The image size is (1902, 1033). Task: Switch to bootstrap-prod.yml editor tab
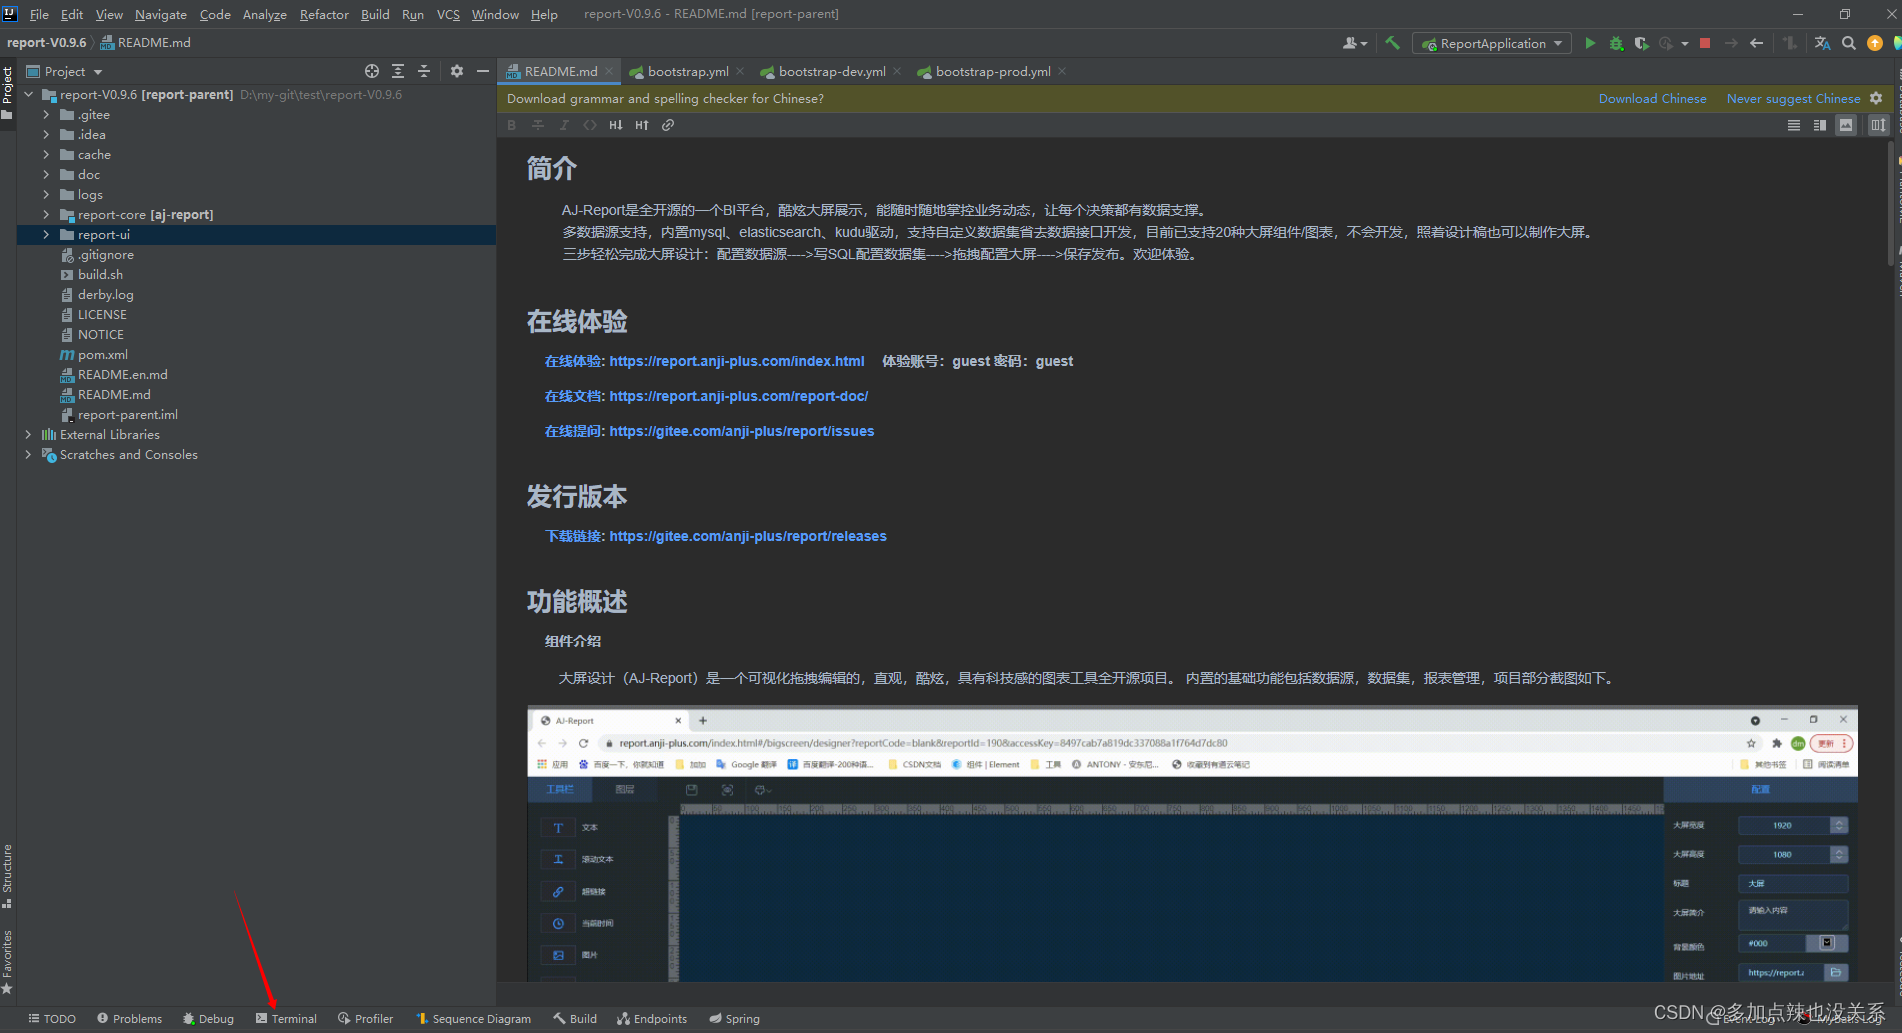[x=992, y=71]
